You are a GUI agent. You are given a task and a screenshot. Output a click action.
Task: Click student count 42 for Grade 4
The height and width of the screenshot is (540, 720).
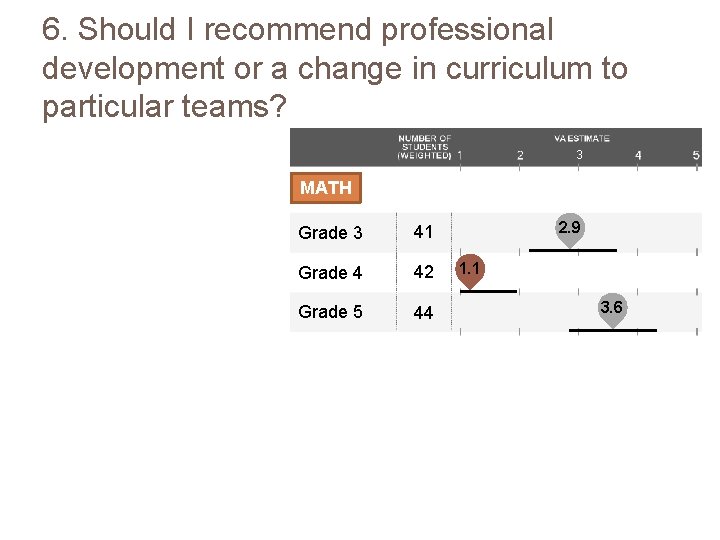click(x=423, y=272)
